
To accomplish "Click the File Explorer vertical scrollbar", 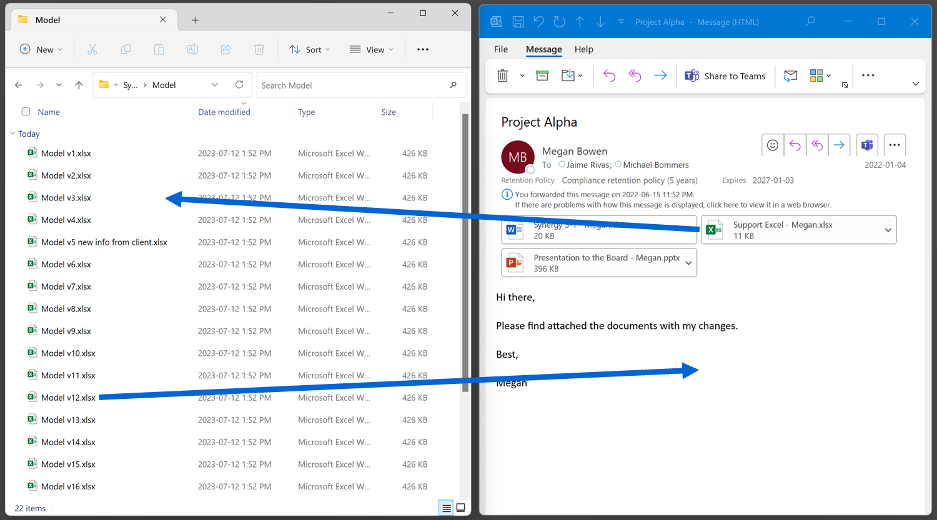I will click(x=465, y=251).
